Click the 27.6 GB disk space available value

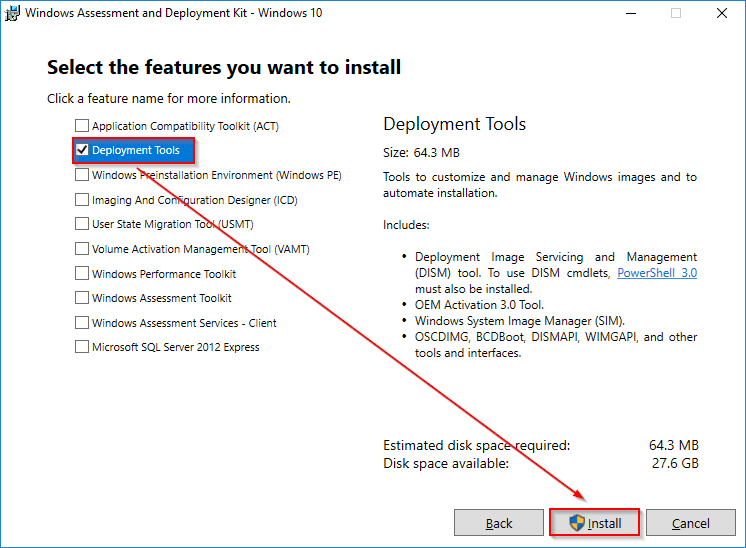click(675, 463)
